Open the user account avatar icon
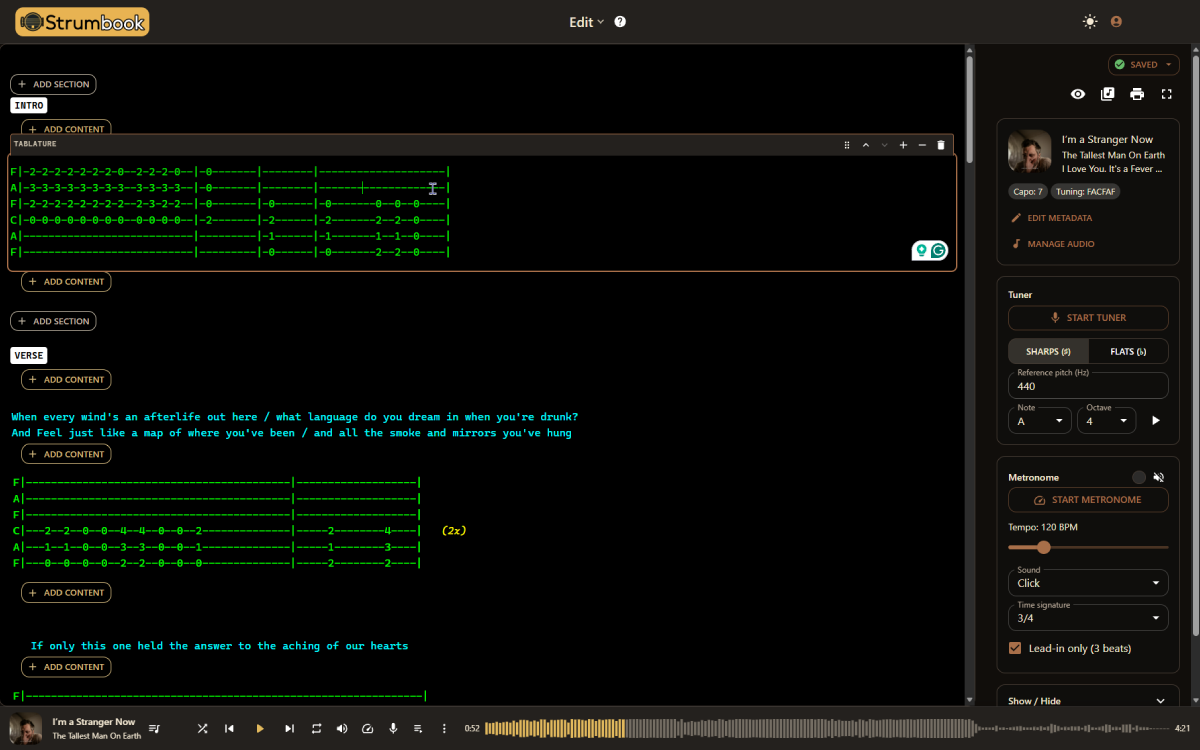This screenshot has width=1200, height=750. tap(1117, 21)
